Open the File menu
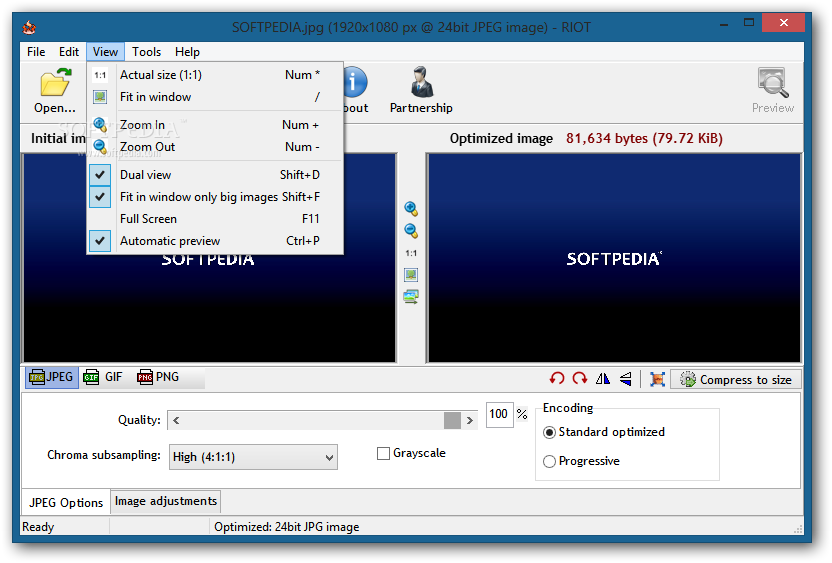Viewport: 832px width, 563px height. pos(36,52)
